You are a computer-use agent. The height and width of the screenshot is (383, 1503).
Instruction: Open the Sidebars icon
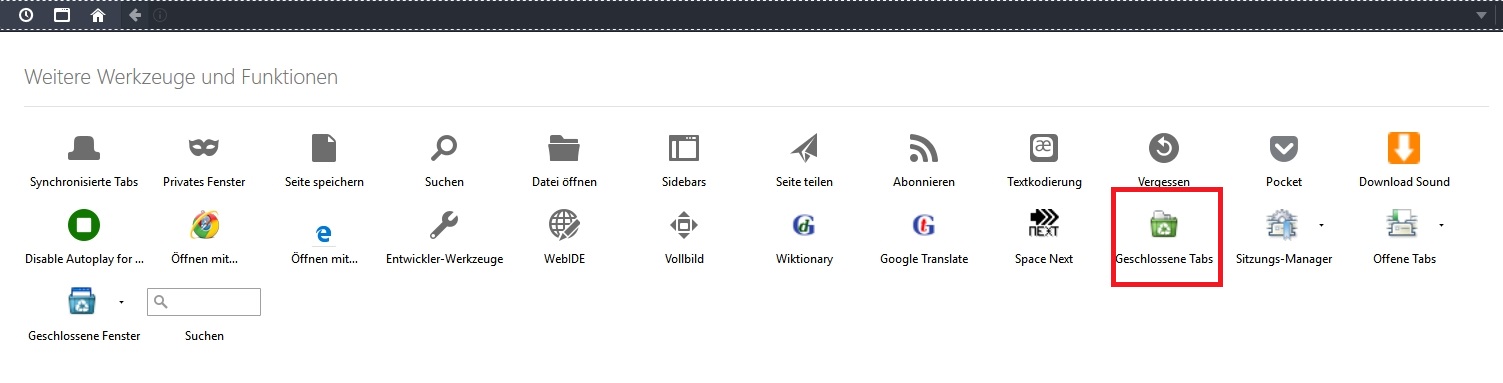684,148
